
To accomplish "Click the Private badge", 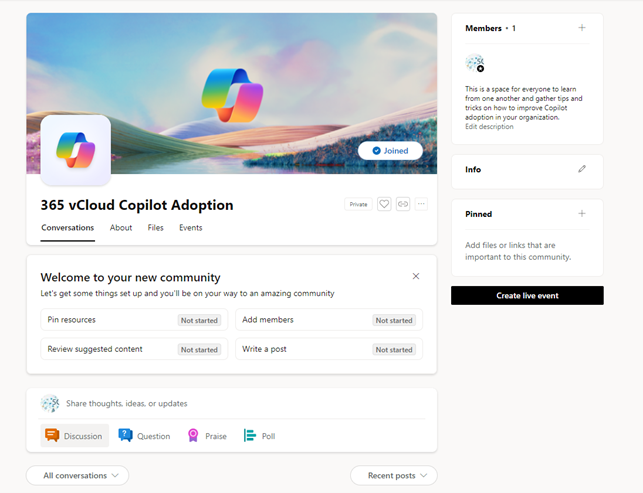I will [358, 204].
